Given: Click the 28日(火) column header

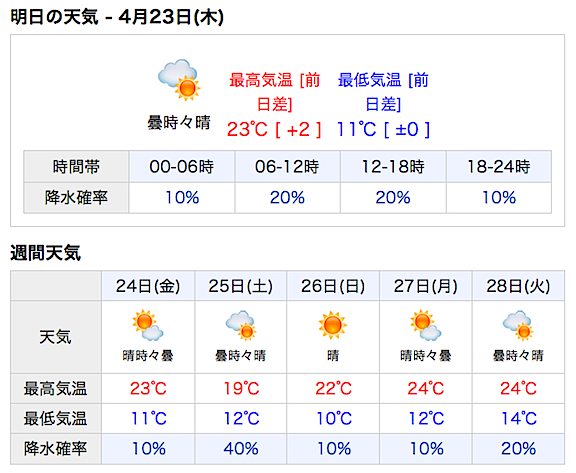Looking at the screenshot, I should pos(518,286).
